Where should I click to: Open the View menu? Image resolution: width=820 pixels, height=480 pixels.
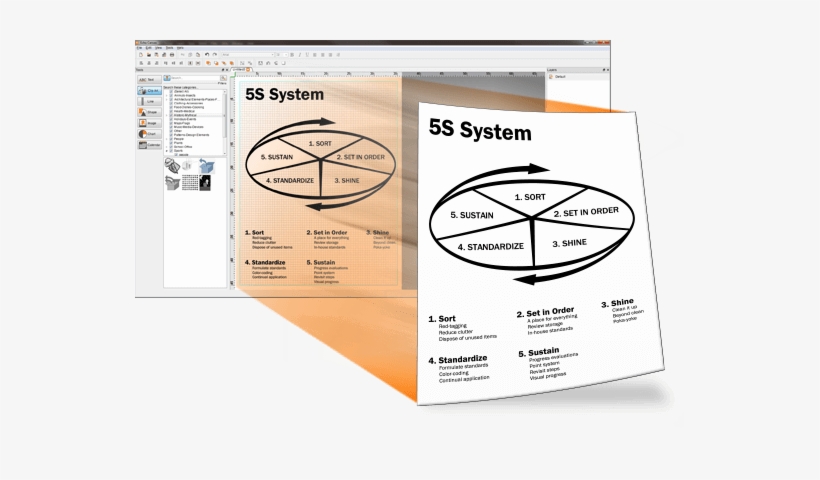pyautogui.click(x=158, y=48)
